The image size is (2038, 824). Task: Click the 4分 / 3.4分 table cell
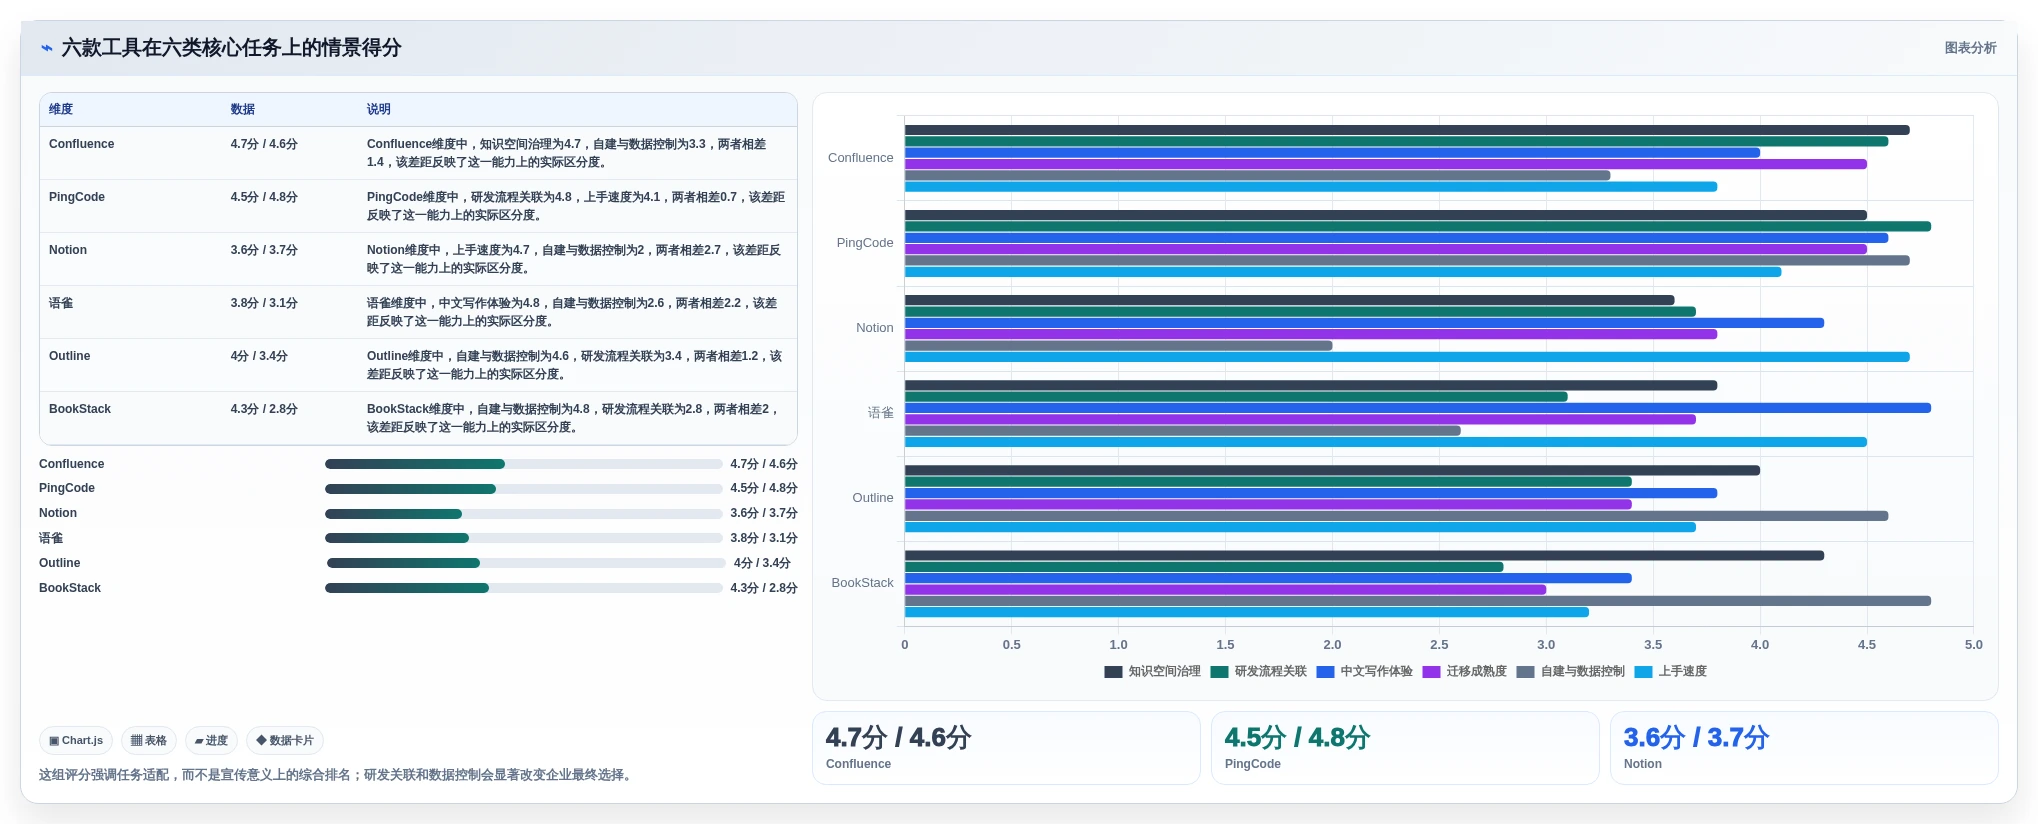259,356
